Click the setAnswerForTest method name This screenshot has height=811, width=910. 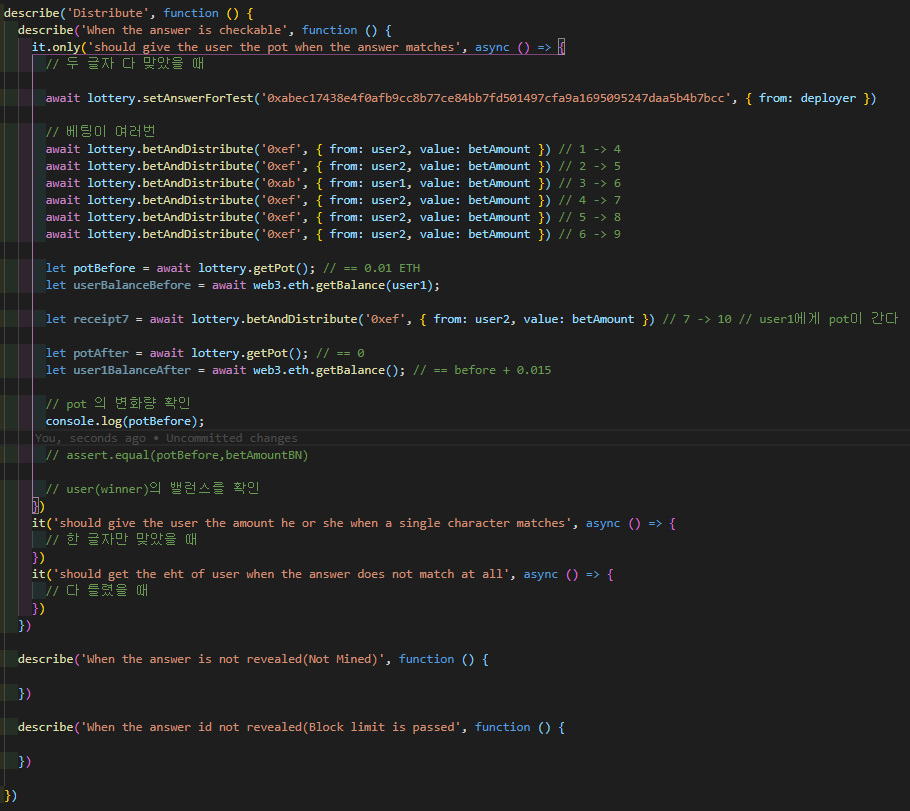point(198,98)
